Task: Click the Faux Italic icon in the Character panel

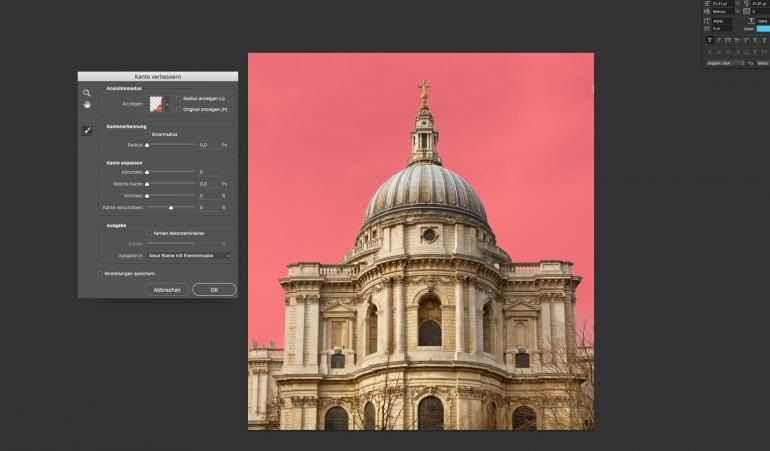Action: pyautogui.click(x=718, y=40)
